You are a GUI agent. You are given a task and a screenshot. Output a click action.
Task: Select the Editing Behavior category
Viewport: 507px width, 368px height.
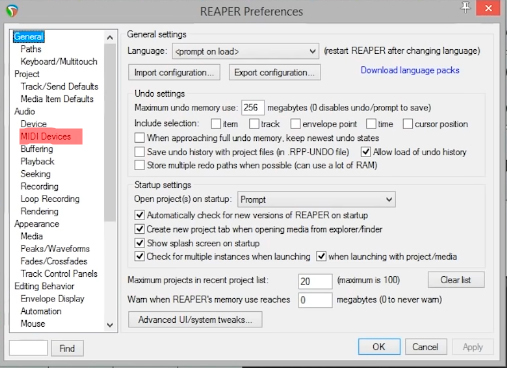(44, 286)
